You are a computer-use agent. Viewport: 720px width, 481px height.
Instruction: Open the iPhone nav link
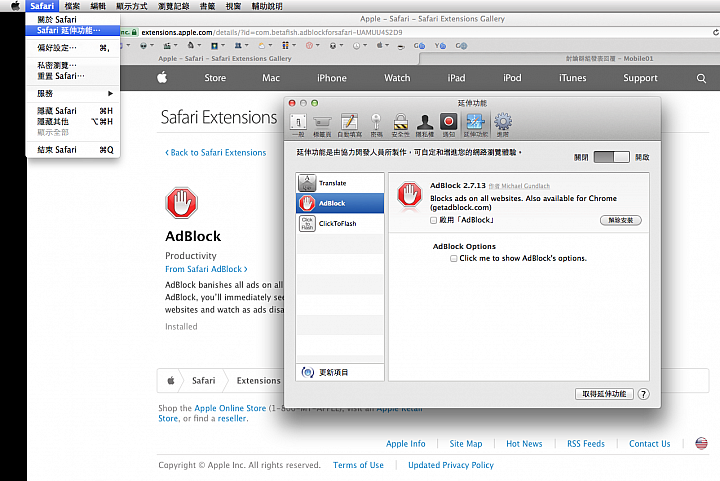(x=332, y=78)
